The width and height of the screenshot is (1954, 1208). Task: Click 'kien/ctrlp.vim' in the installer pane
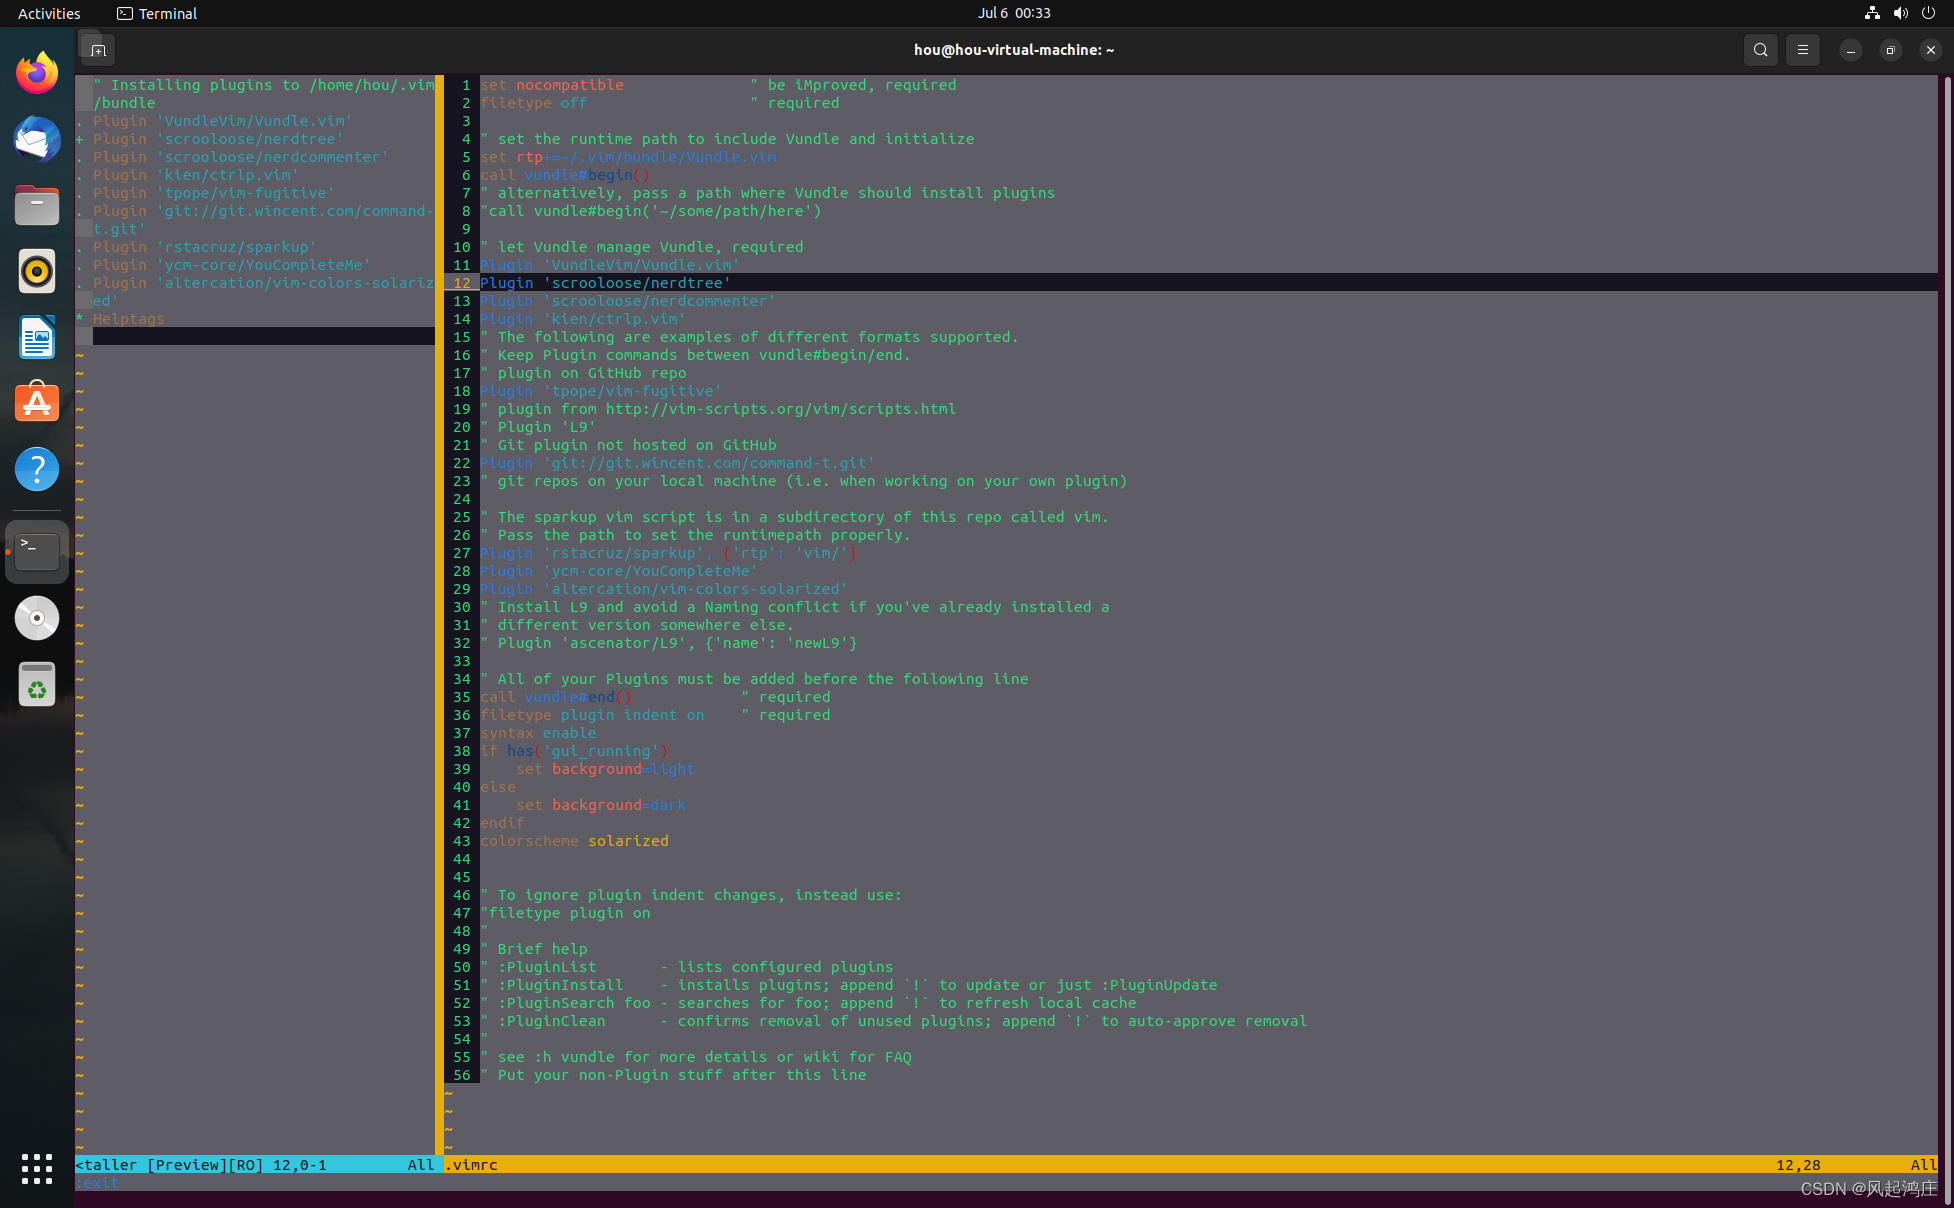point(228,175)
